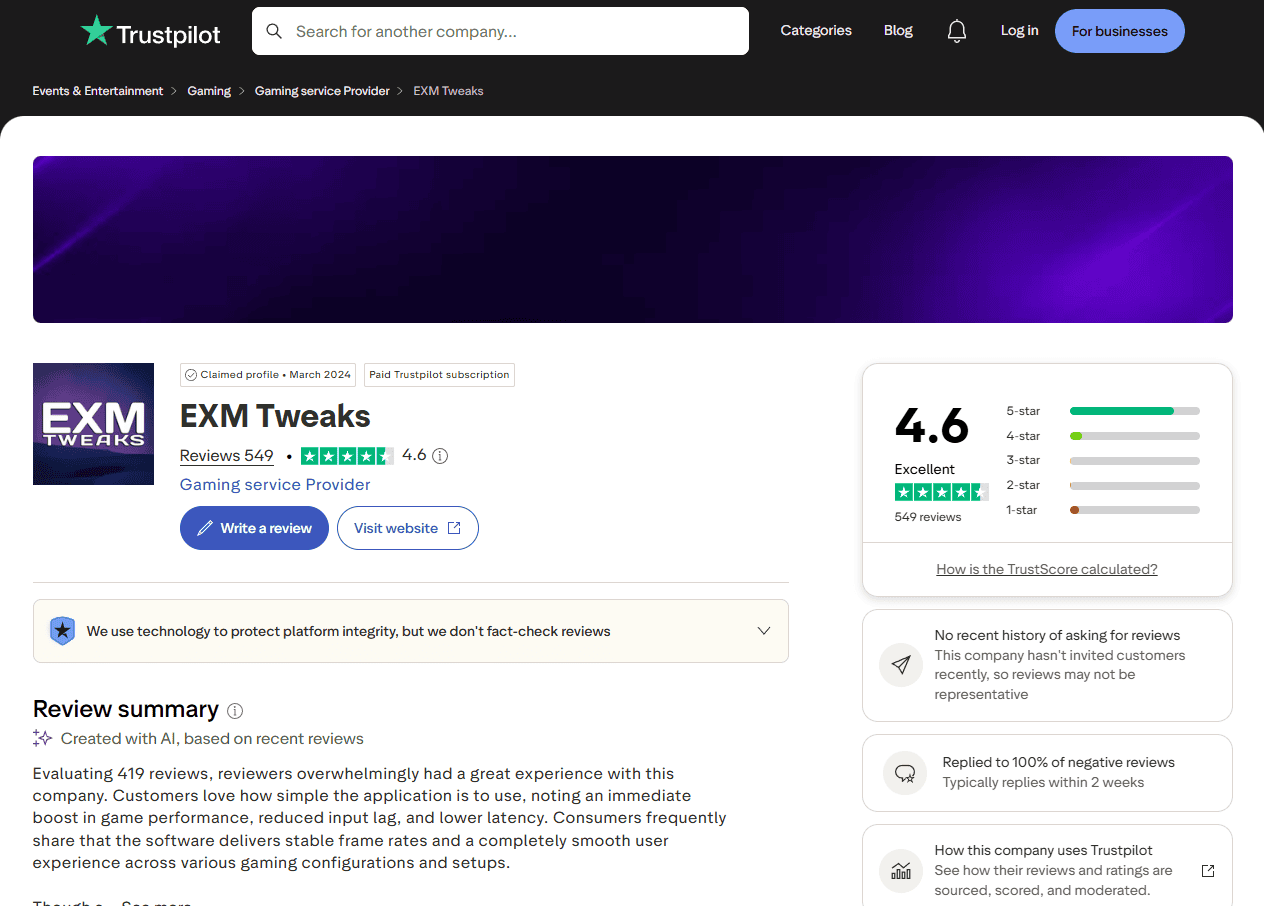Go to Events & Entertainment breadcrumb
The image size is (1264, 906).
pos(98,91)
